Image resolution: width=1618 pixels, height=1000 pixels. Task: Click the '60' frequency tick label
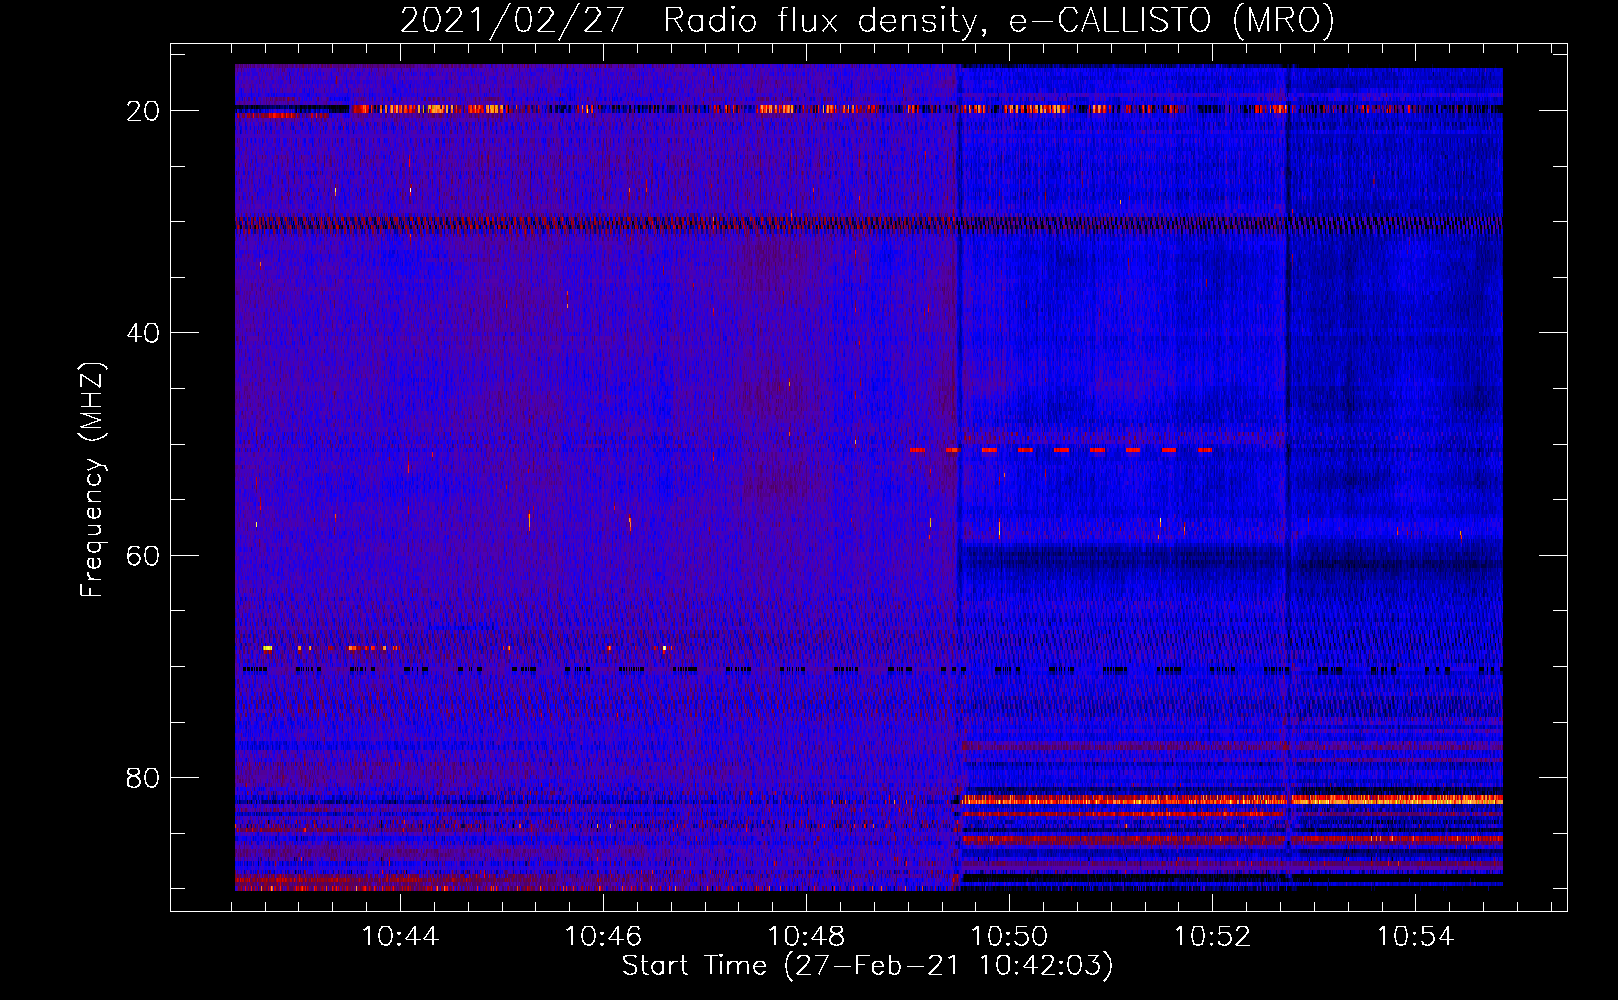point(144,555)
